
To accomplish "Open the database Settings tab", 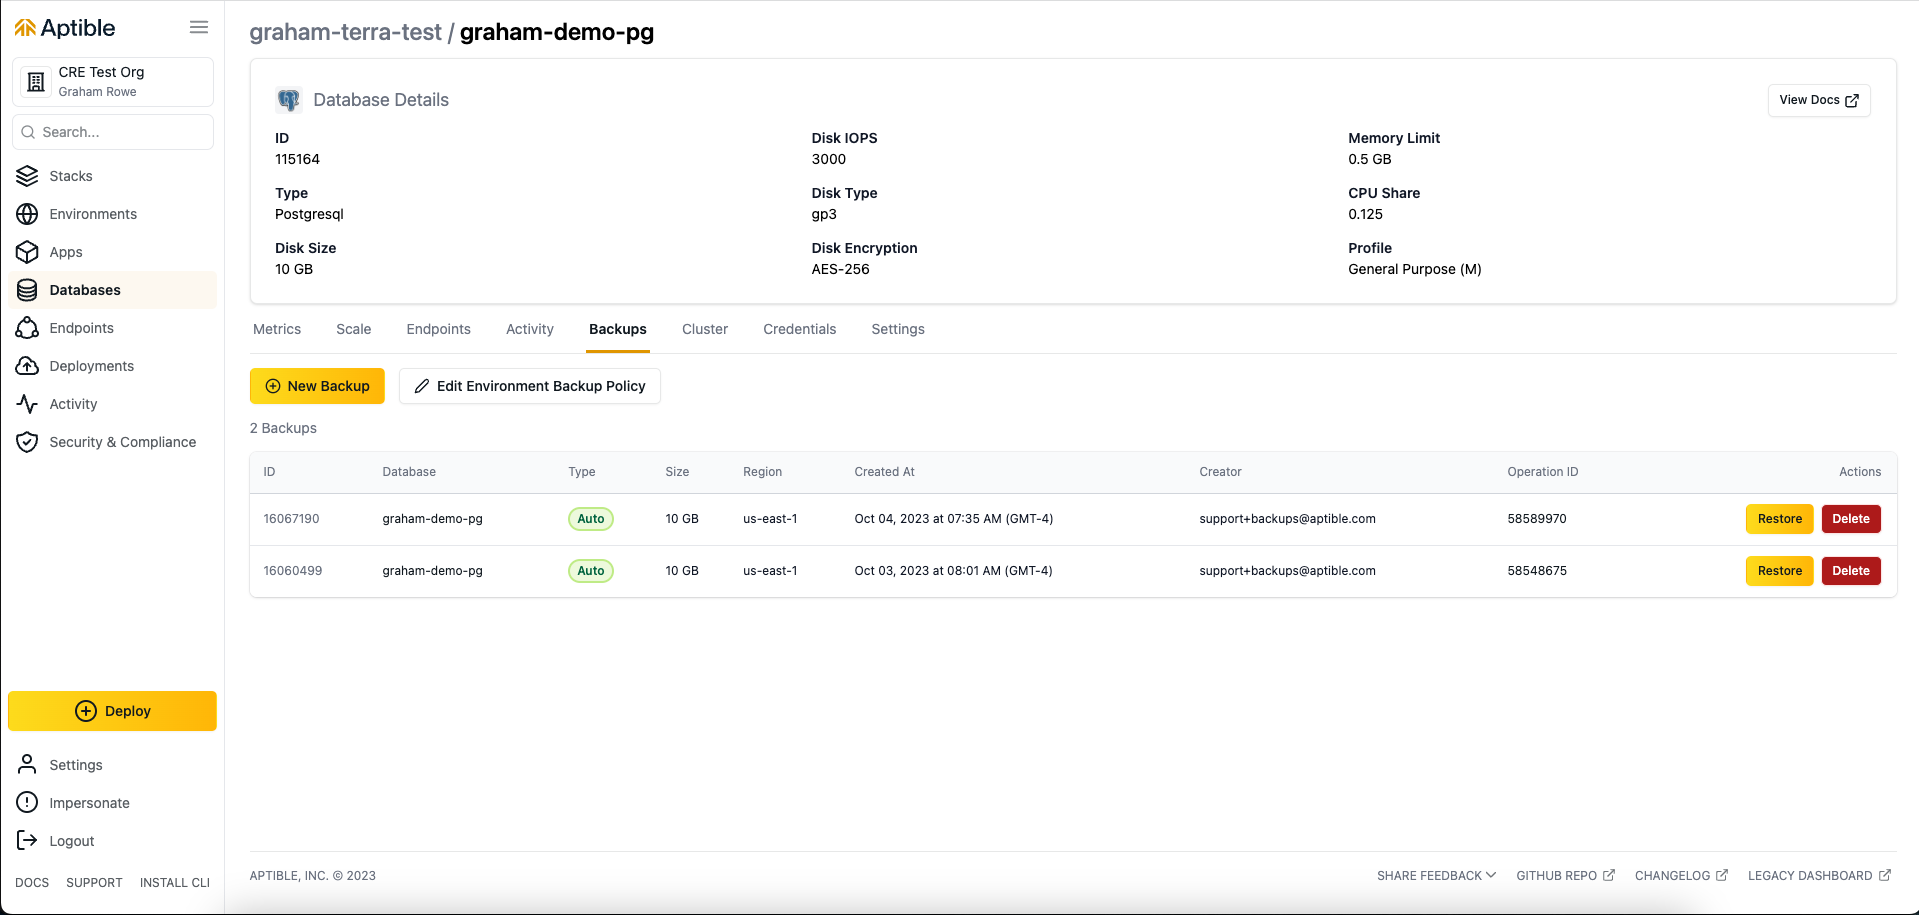I will point(898,329).
